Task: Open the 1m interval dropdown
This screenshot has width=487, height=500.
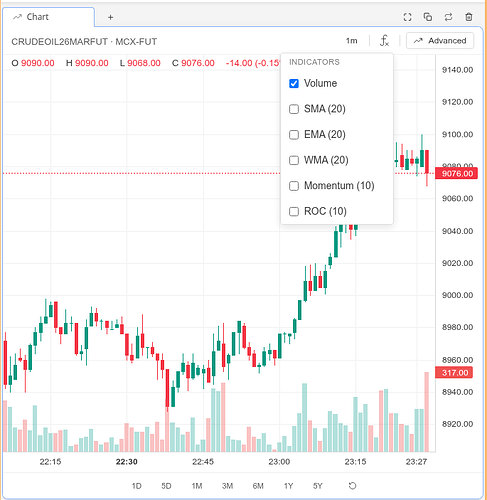Action: pos(351,41)
